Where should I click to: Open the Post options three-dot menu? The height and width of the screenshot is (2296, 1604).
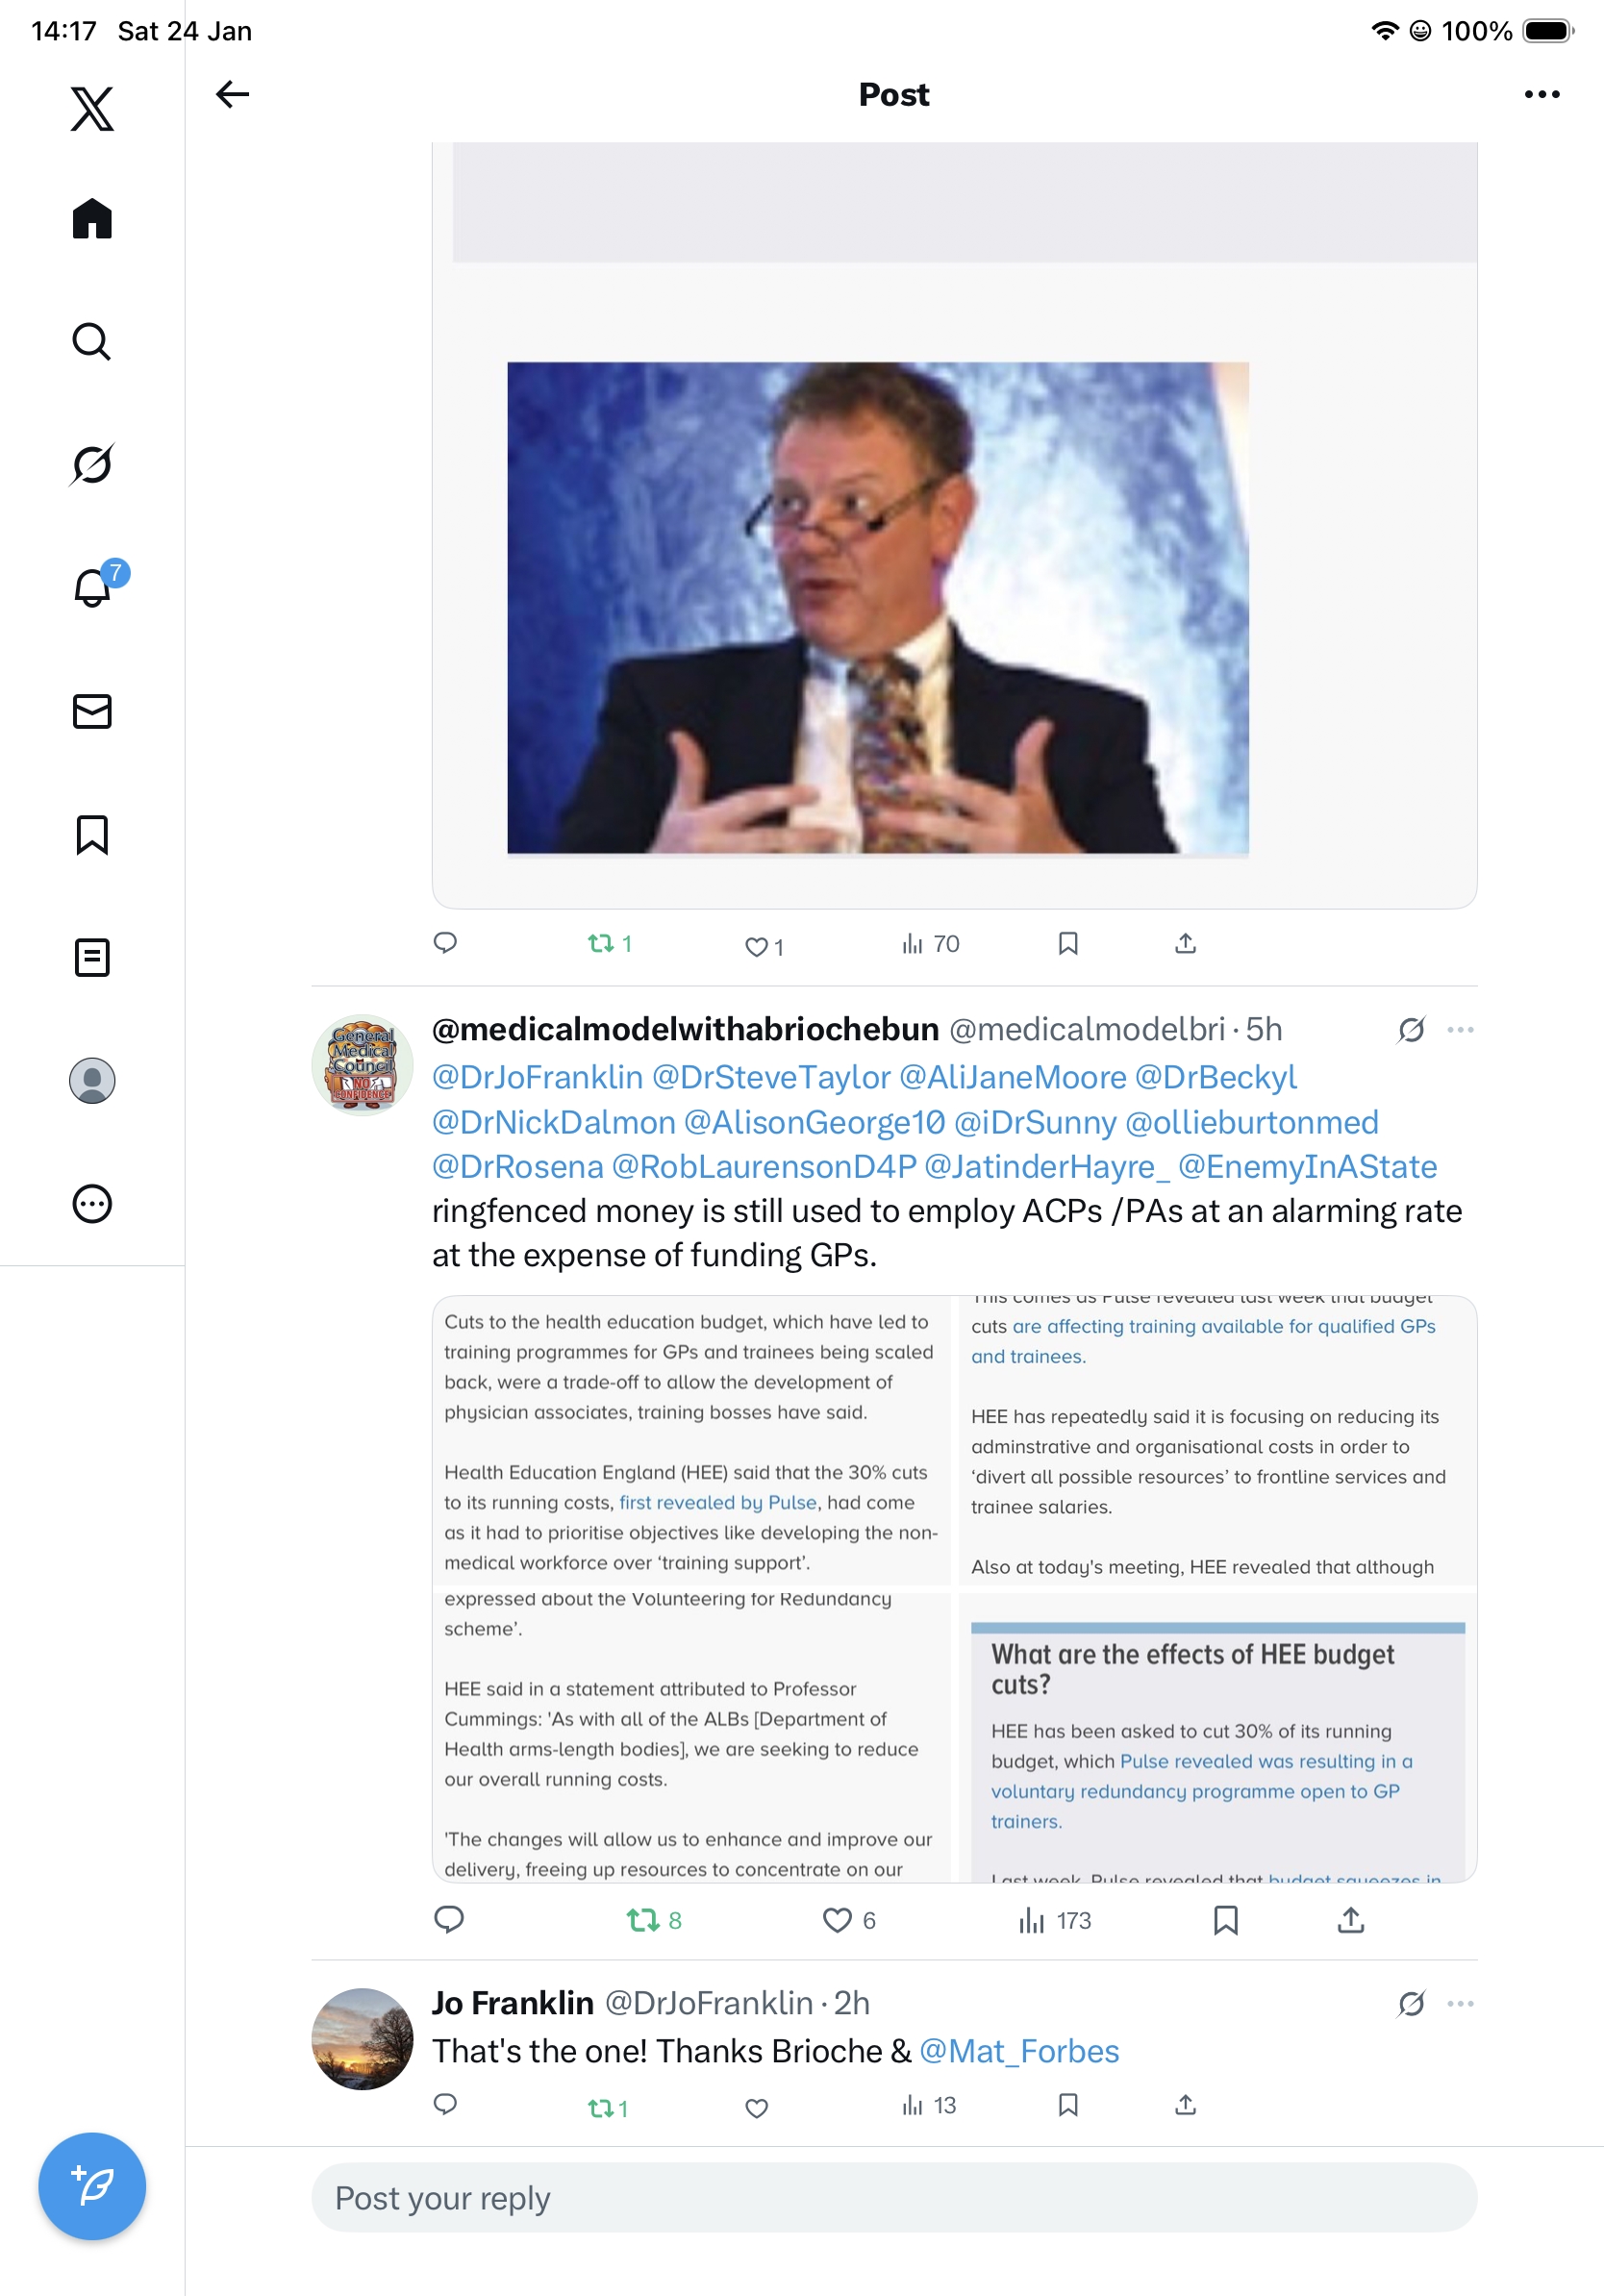click(1542, 94)
